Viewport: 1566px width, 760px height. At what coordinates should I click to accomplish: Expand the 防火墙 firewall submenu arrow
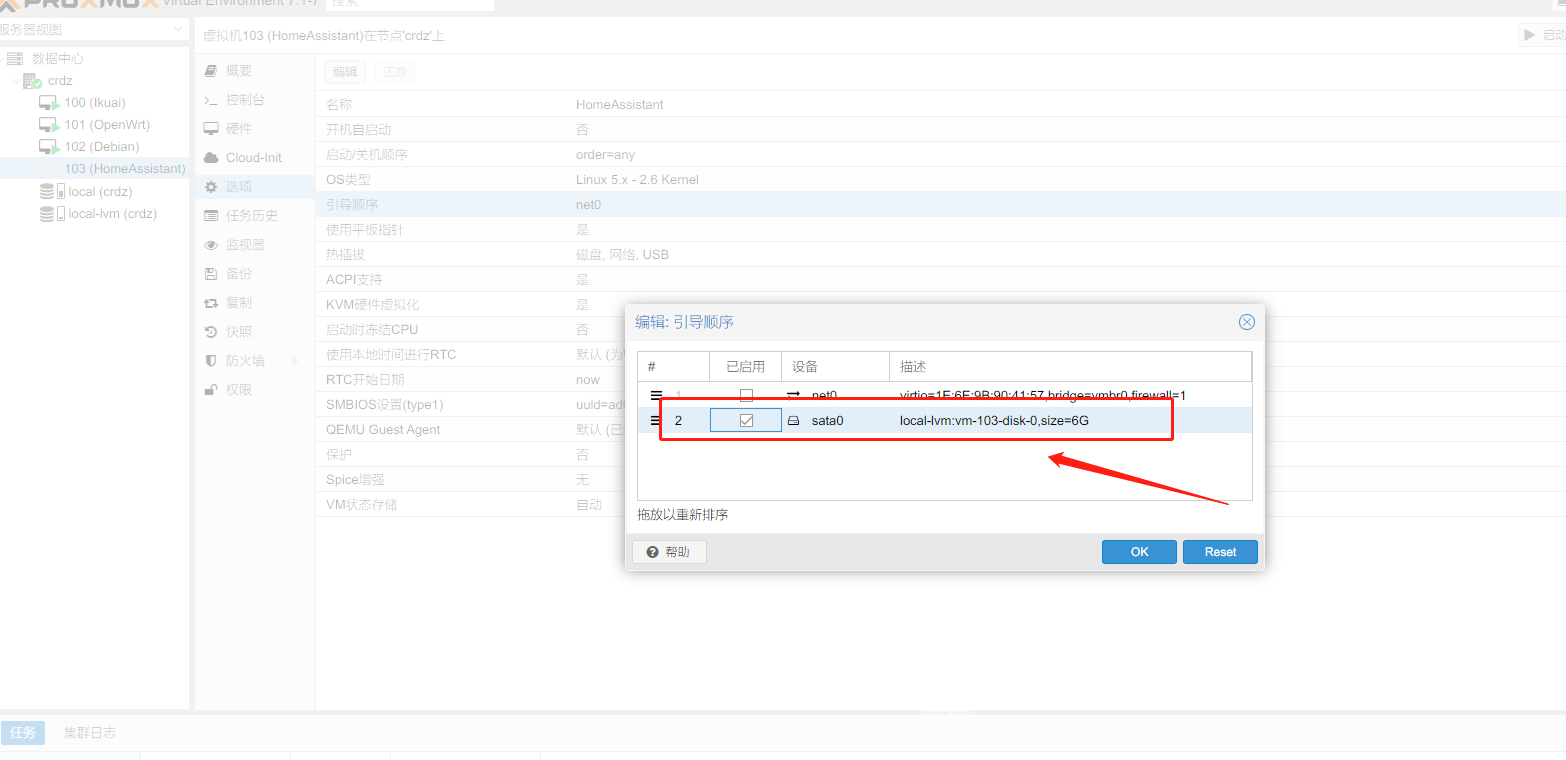coord(295,360)
